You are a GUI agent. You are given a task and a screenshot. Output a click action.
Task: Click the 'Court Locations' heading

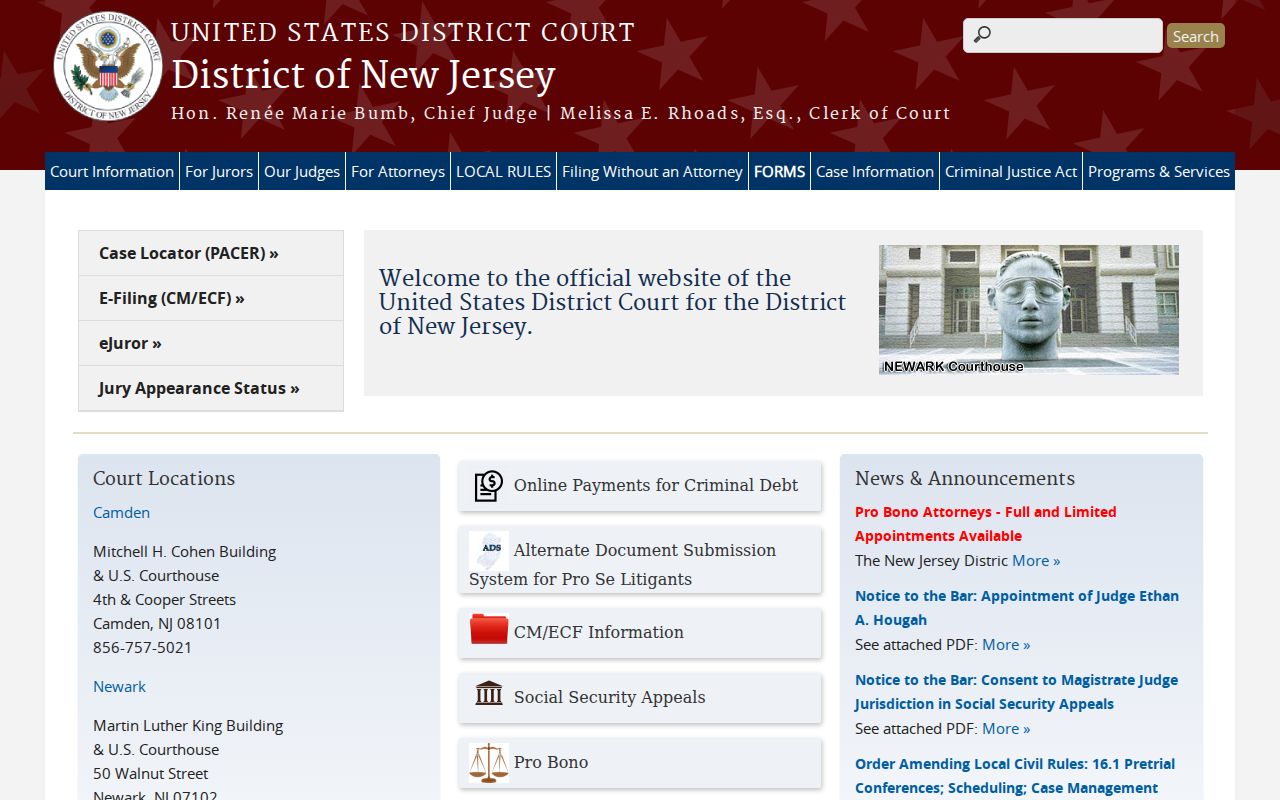(x=164, y=478)
